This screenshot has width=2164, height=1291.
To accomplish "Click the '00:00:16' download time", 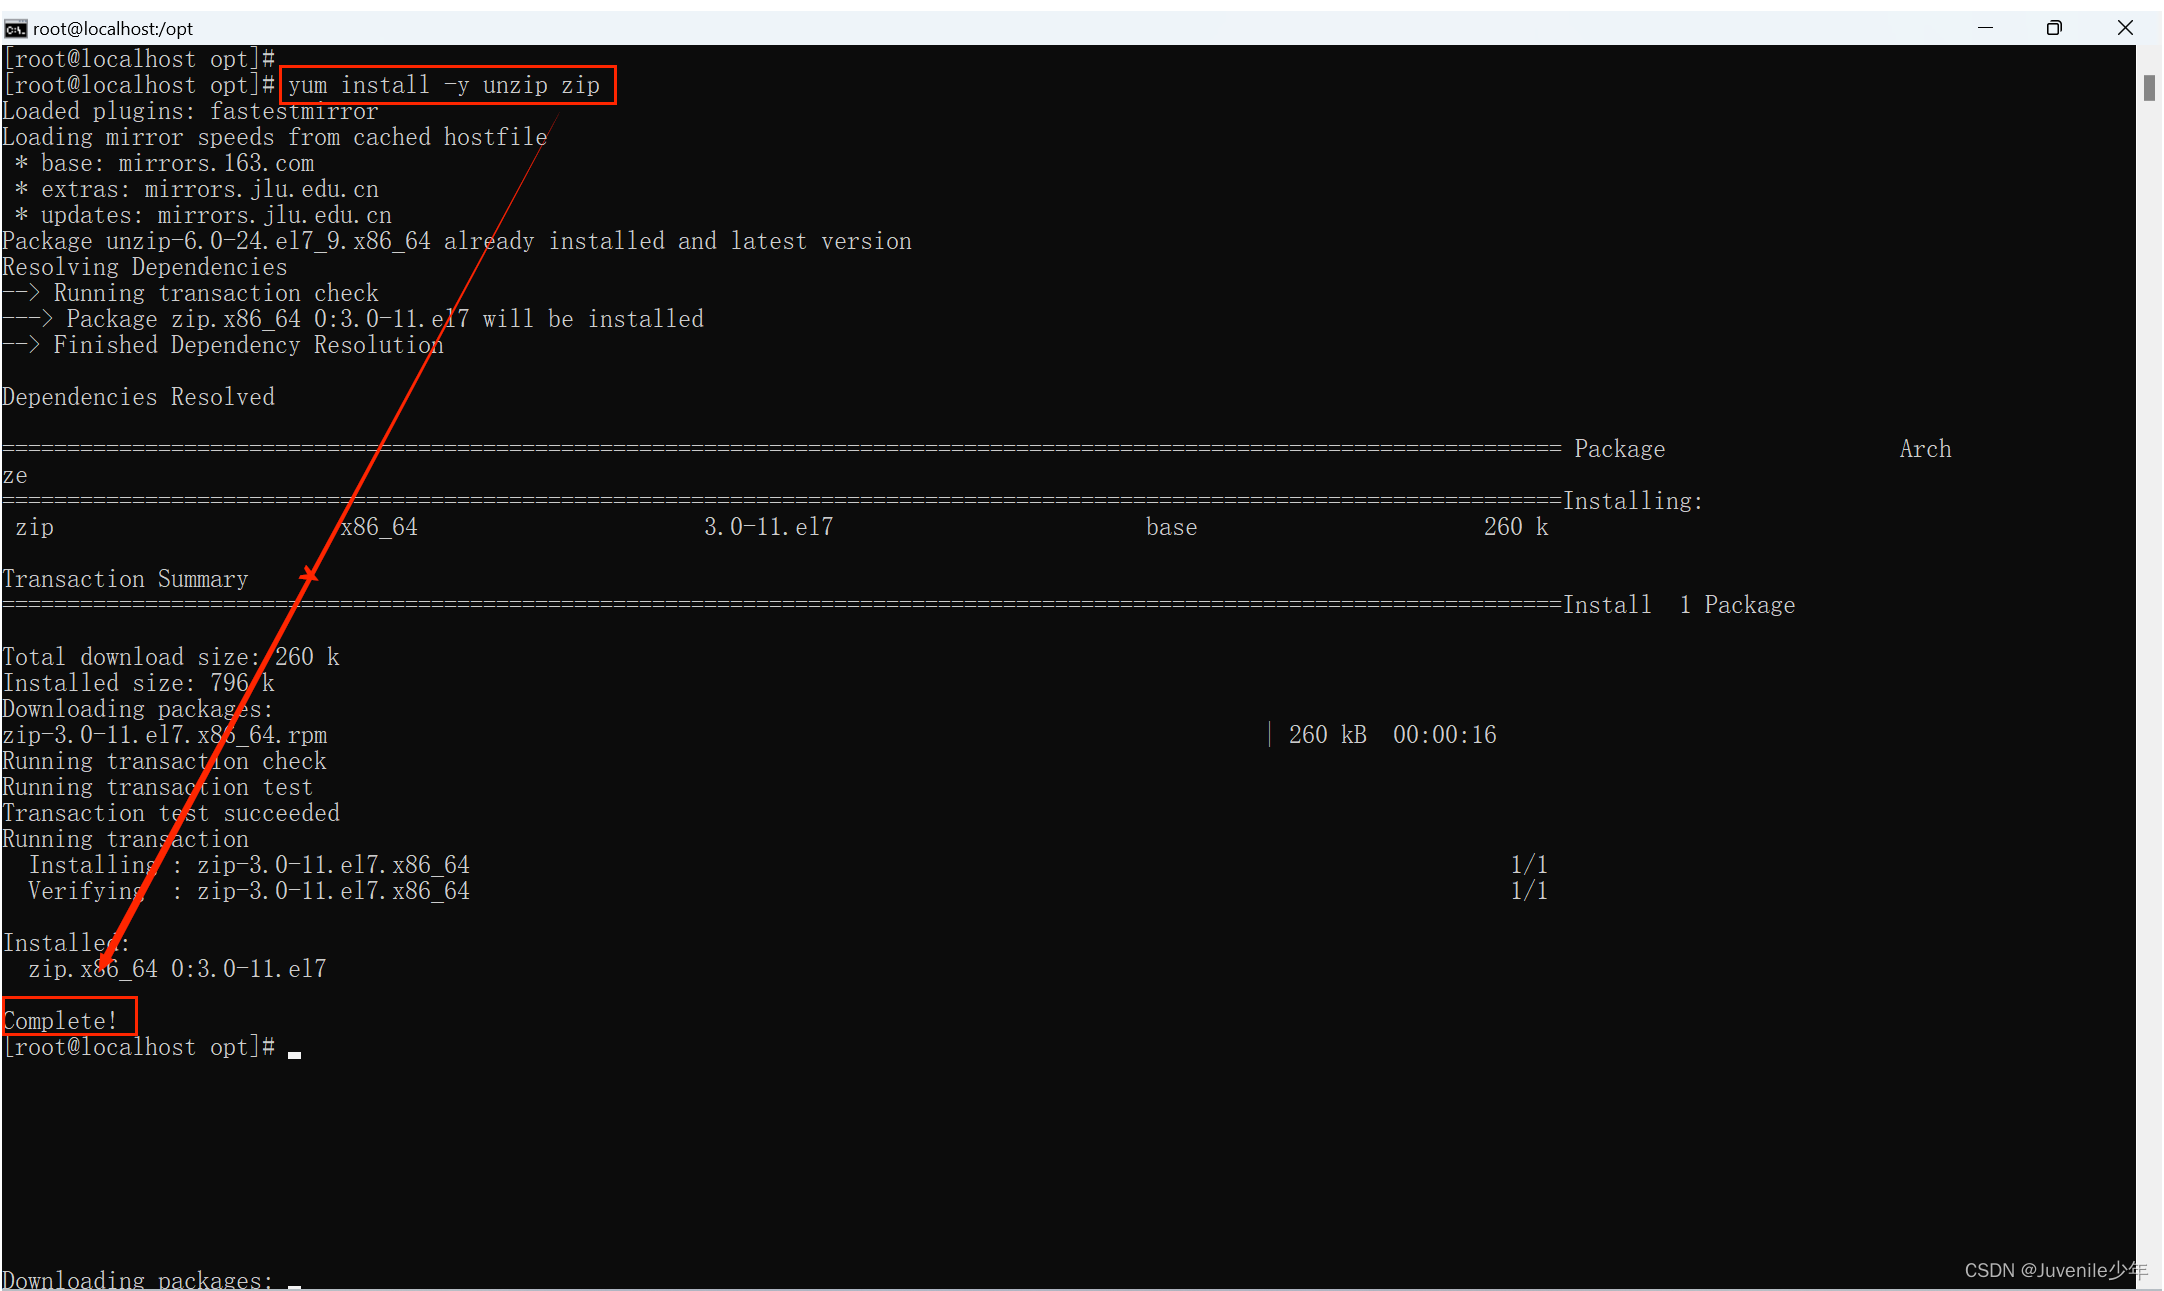I will 1445,735.
